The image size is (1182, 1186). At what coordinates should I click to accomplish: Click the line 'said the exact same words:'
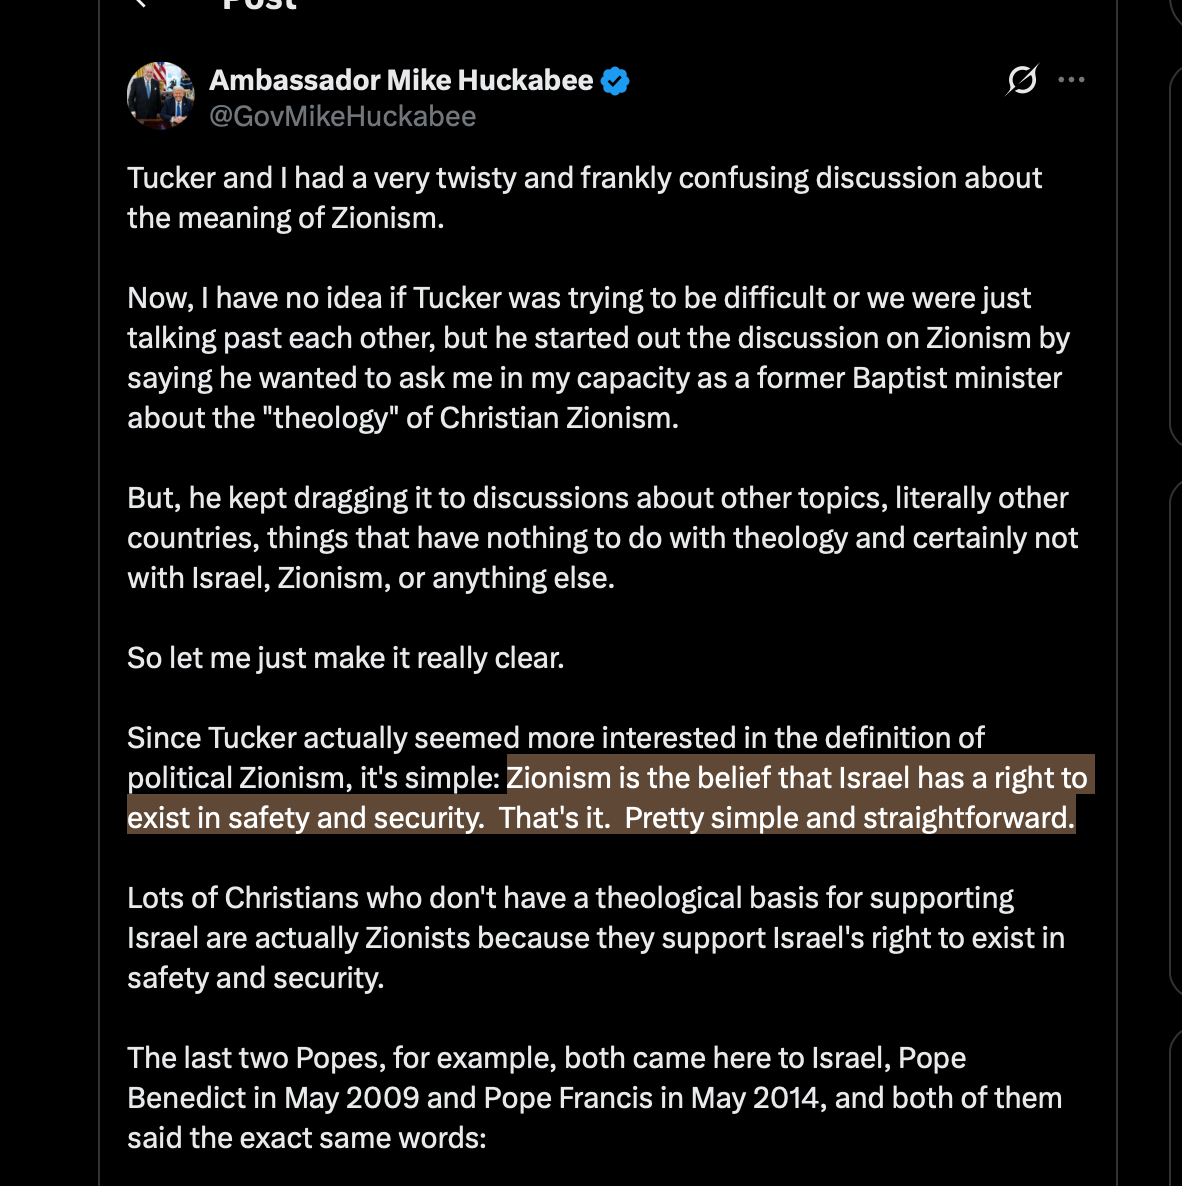click(x=306, y=1138)
